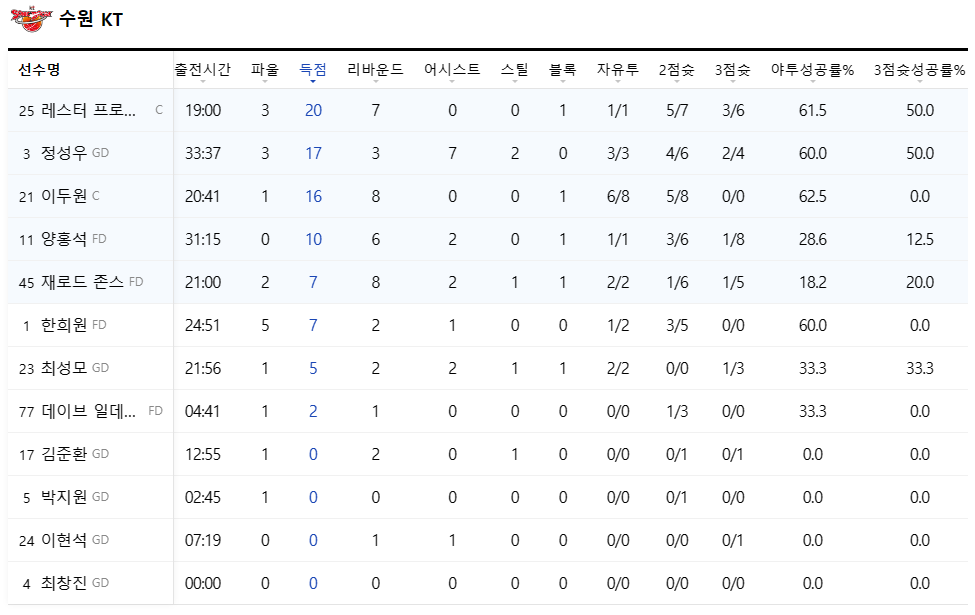Sort by 3점슛성공률% column header
975x615 pixels.
[x=919, y=70]
